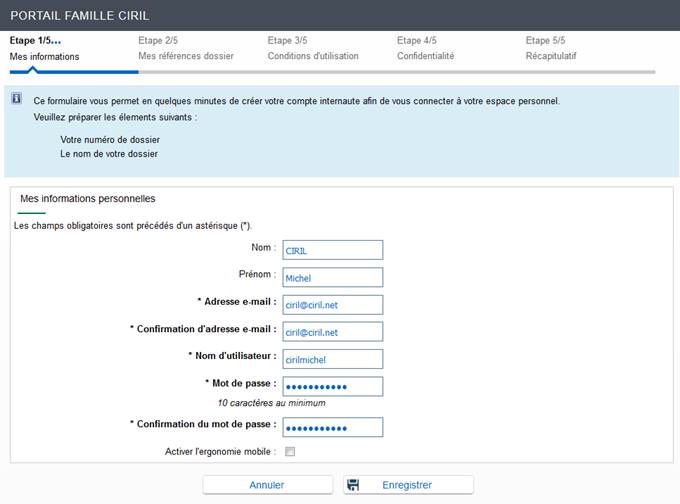Open Etape 3/5 Conditions d'utilisation step

pyautogui.click(x=313, y=49)
